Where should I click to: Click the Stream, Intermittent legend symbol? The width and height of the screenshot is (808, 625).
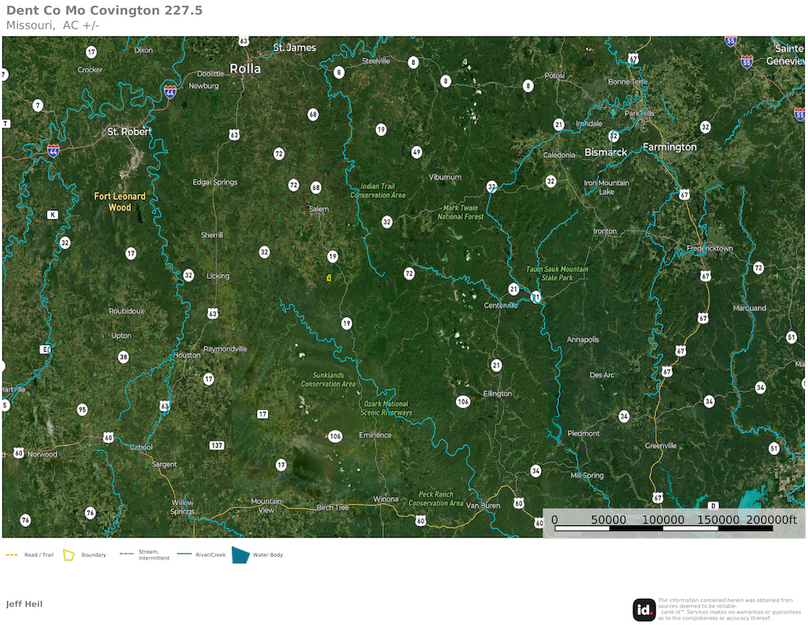[x=127, y=554]
